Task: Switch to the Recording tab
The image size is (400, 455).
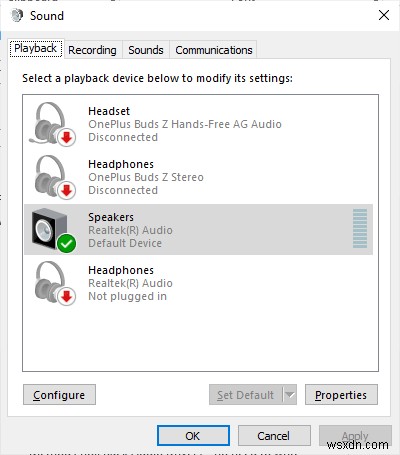Action: (x=92, y=50)
